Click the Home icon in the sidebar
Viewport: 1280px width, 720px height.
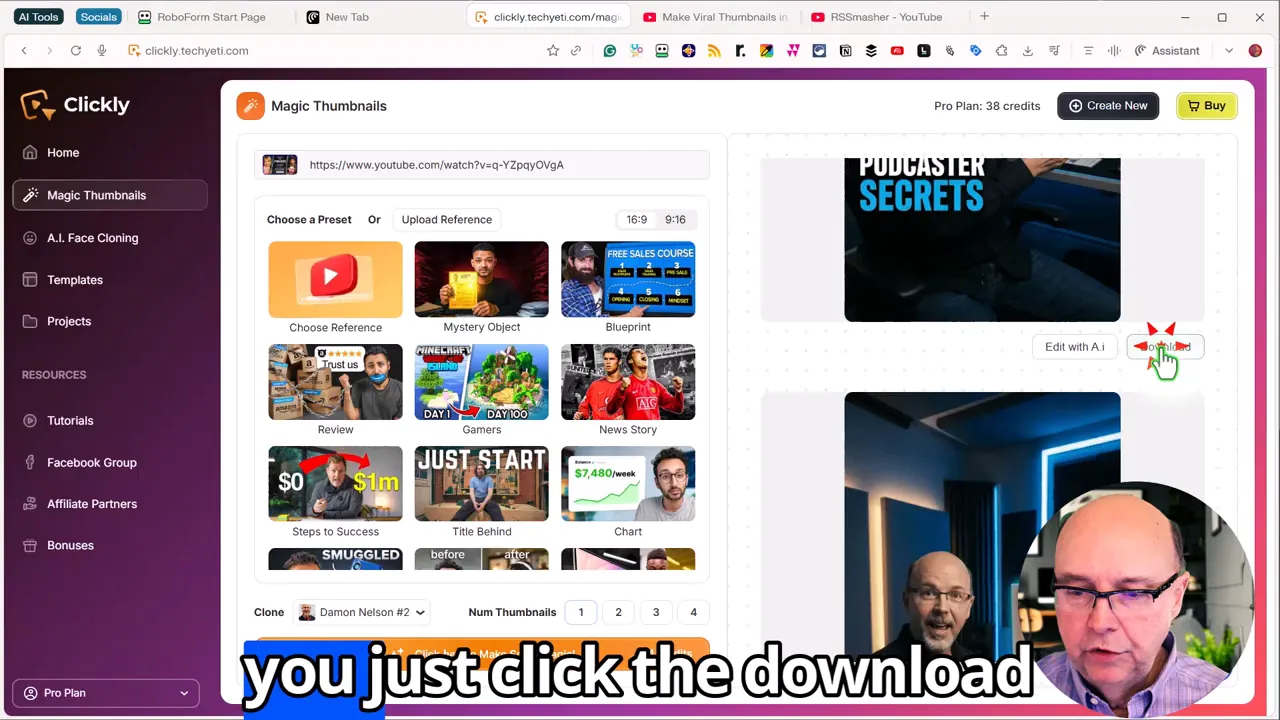click(30, 152)
